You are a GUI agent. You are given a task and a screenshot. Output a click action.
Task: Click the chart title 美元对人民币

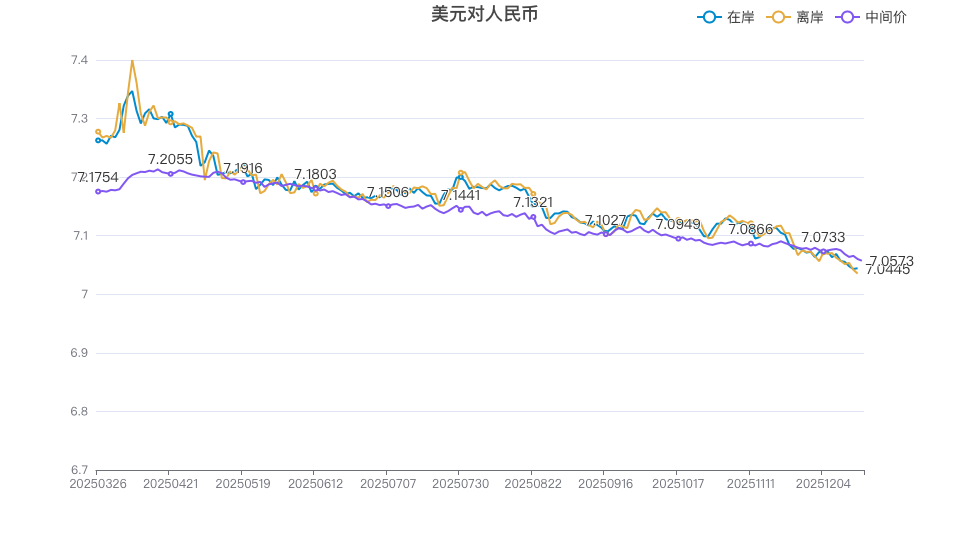tap(485, 14)
